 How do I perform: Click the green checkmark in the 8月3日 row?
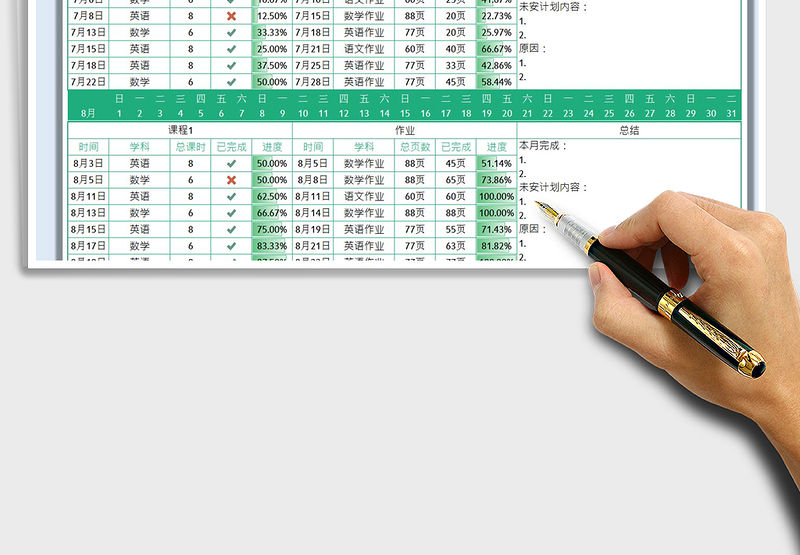point(231,163)
